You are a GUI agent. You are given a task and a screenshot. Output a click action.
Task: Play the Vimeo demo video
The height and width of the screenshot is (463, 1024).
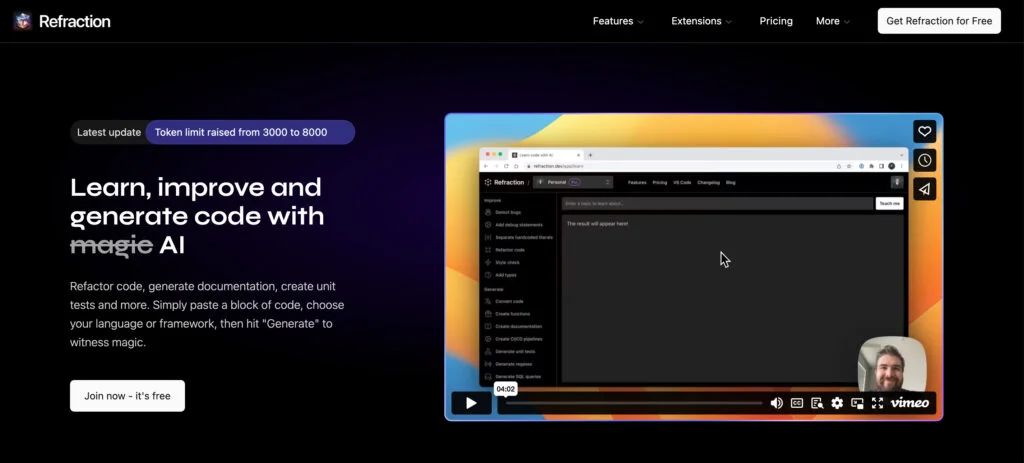(x=472, y=403)
